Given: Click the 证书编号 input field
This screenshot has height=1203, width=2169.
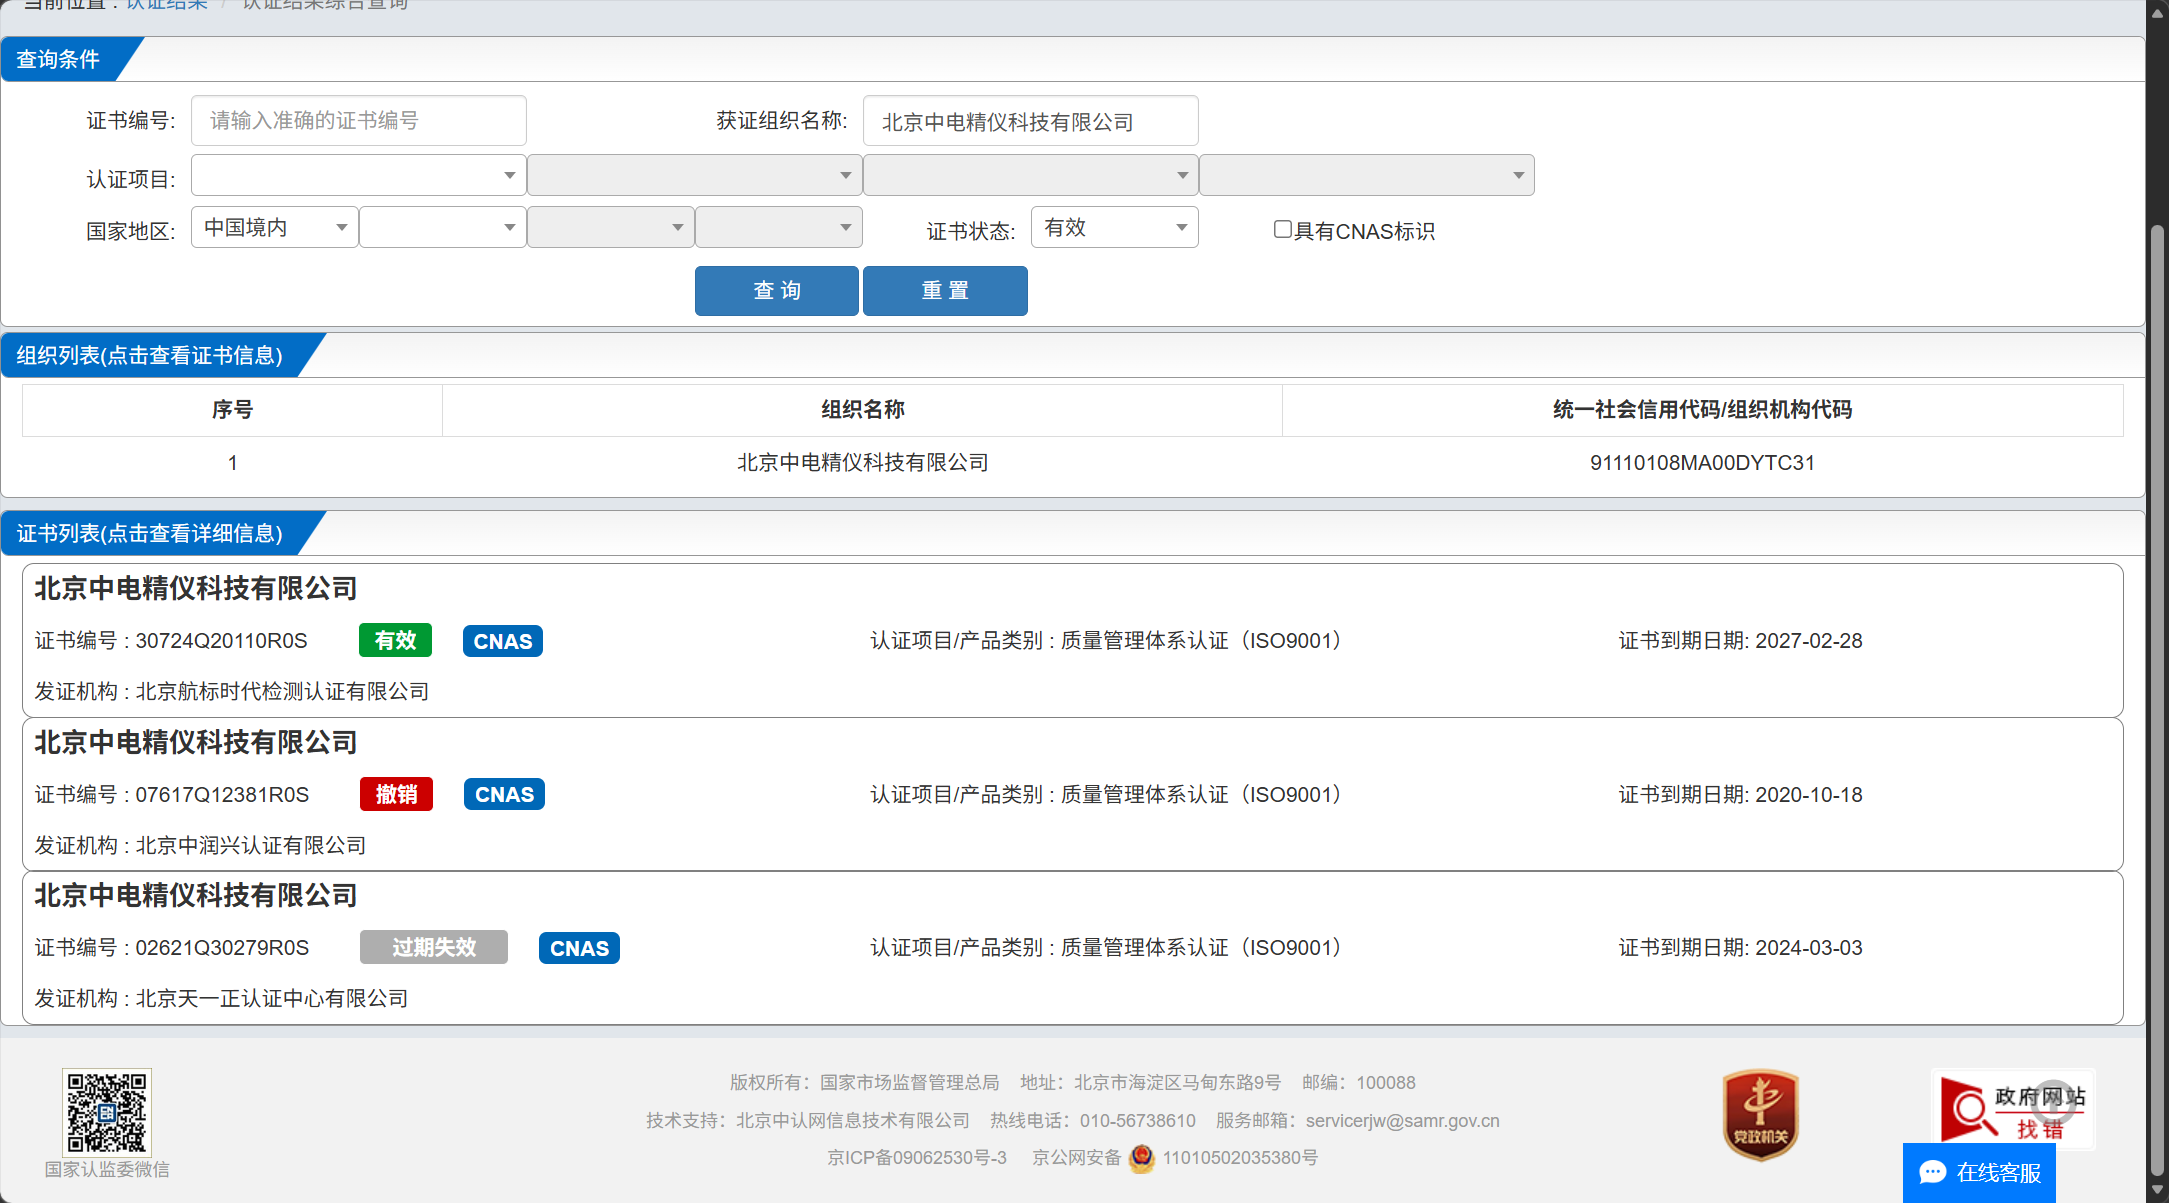Looking at the screenshot, I should pyautogui.click(x=358, y=121).
